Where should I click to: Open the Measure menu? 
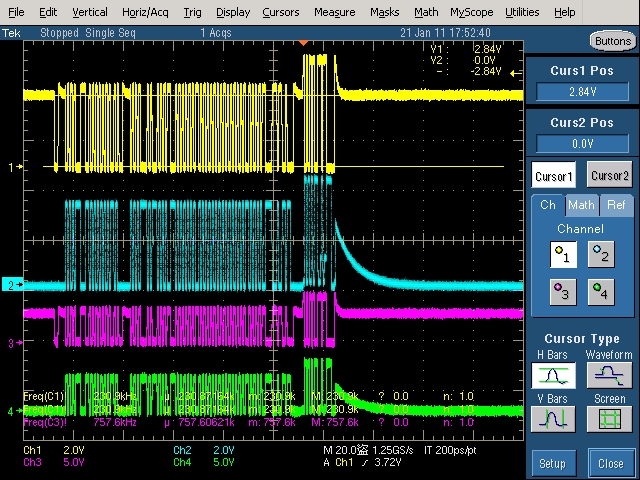pyautogui.click(x=335, y=12)
